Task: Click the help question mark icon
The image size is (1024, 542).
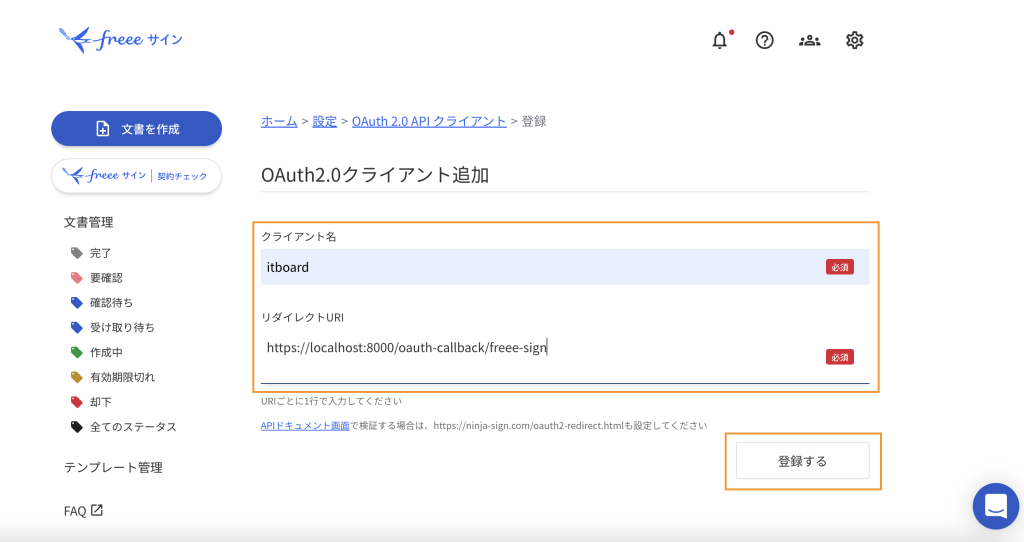Action: click(765, 40)
